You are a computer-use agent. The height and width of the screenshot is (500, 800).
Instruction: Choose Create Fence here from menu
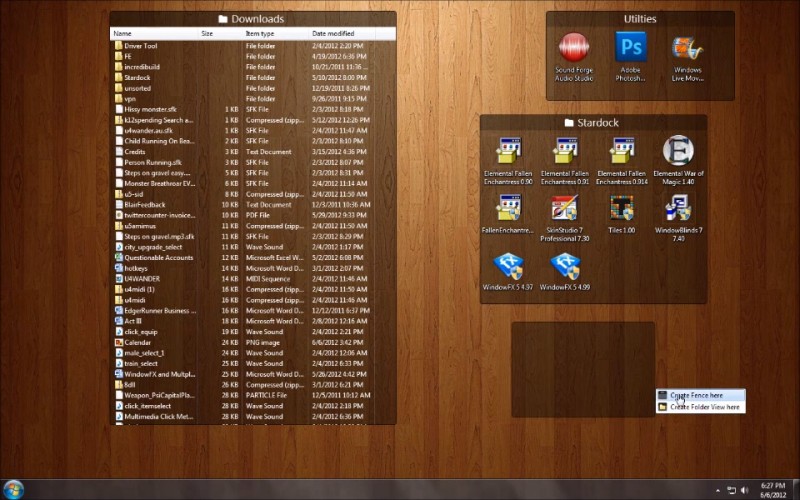point(701,395)
